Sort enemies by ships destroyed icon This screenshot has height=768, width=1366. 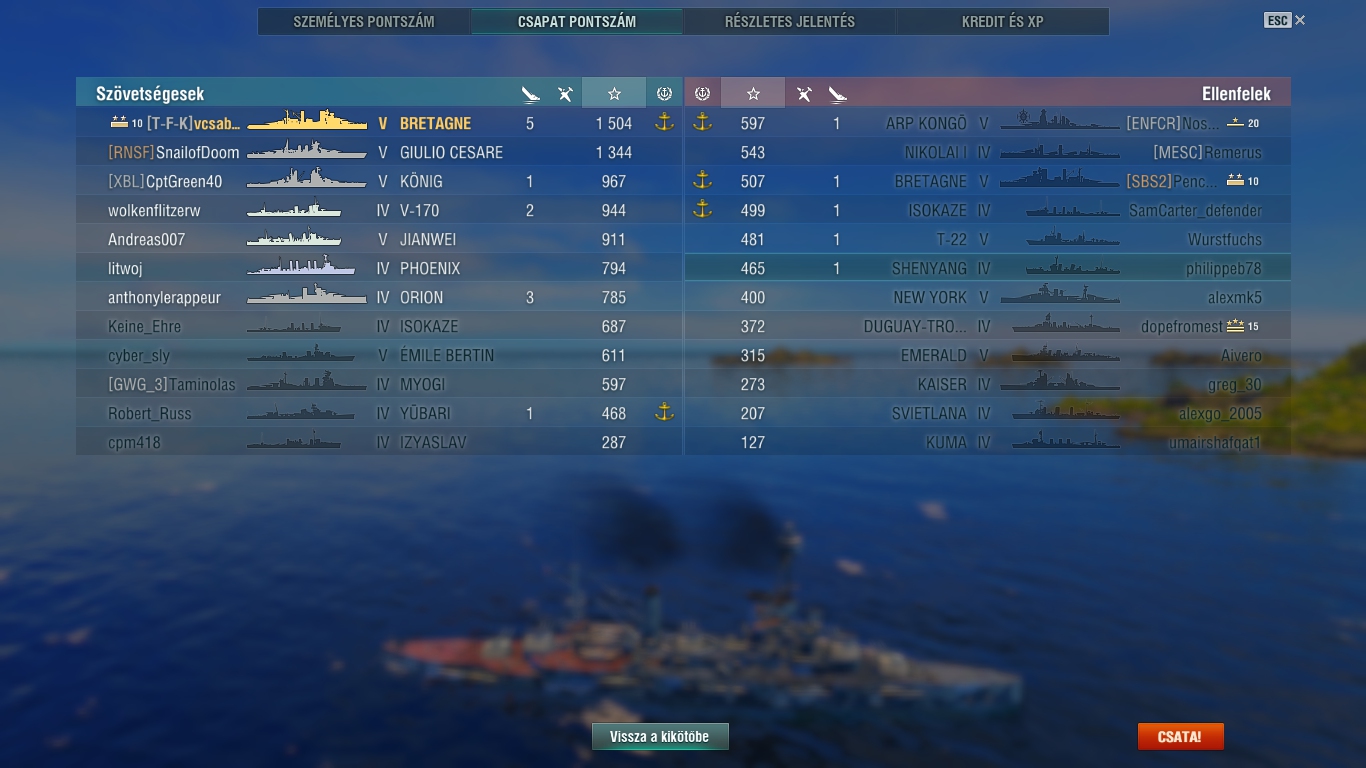(837, 94)
